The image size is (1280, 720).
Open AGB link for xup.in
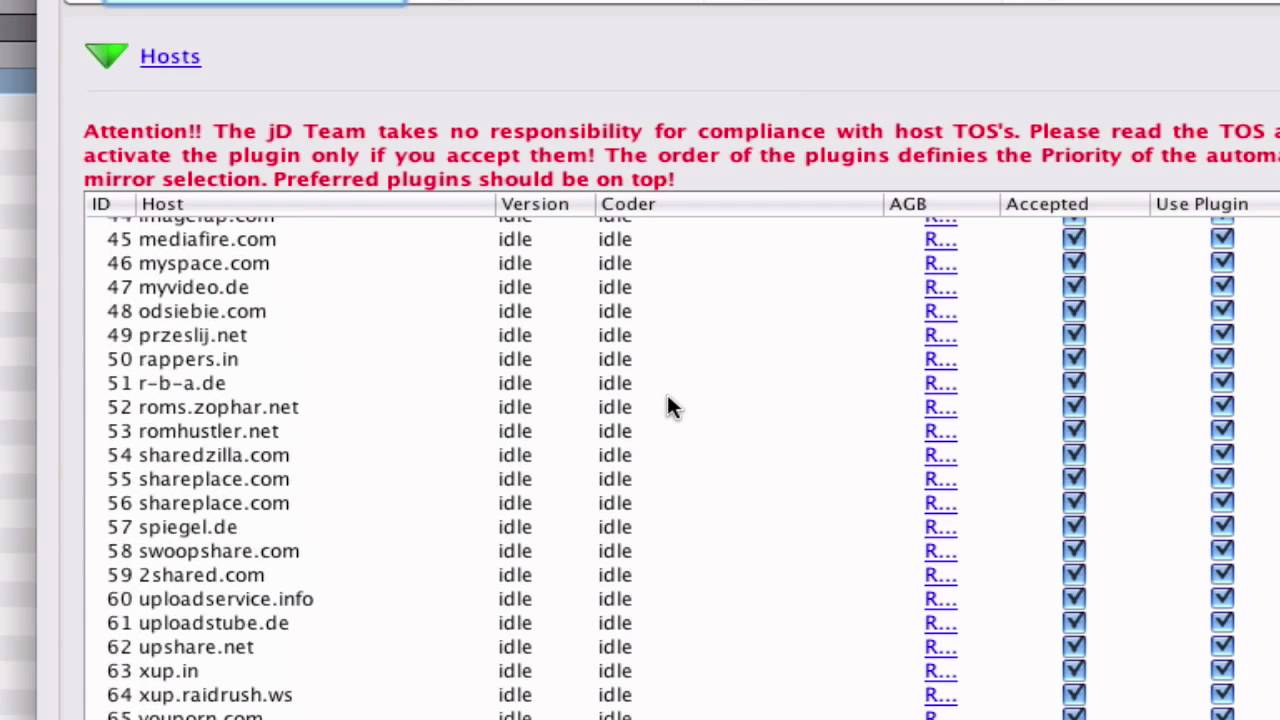tap(940, 671)
